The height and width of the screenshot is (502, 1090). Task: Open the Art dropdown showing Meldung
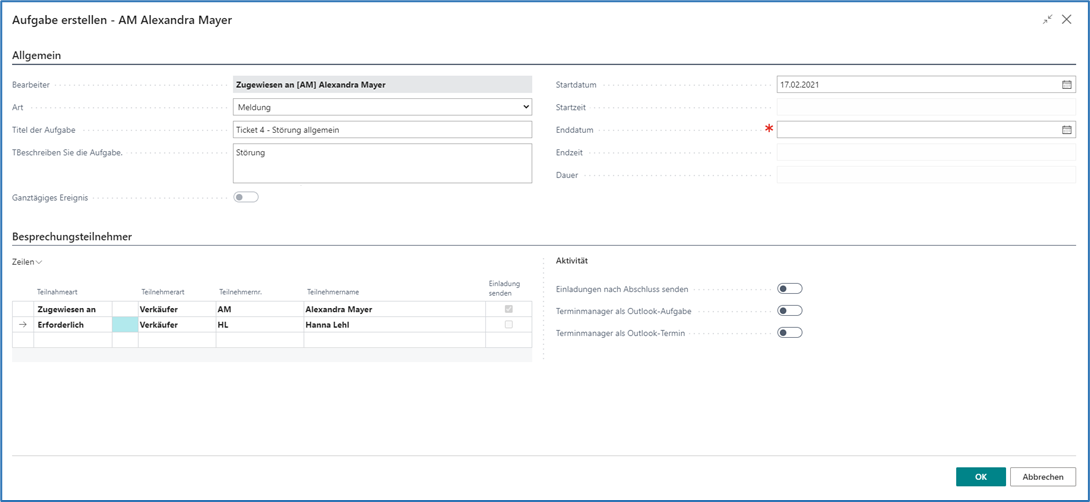tap(382, 107)
